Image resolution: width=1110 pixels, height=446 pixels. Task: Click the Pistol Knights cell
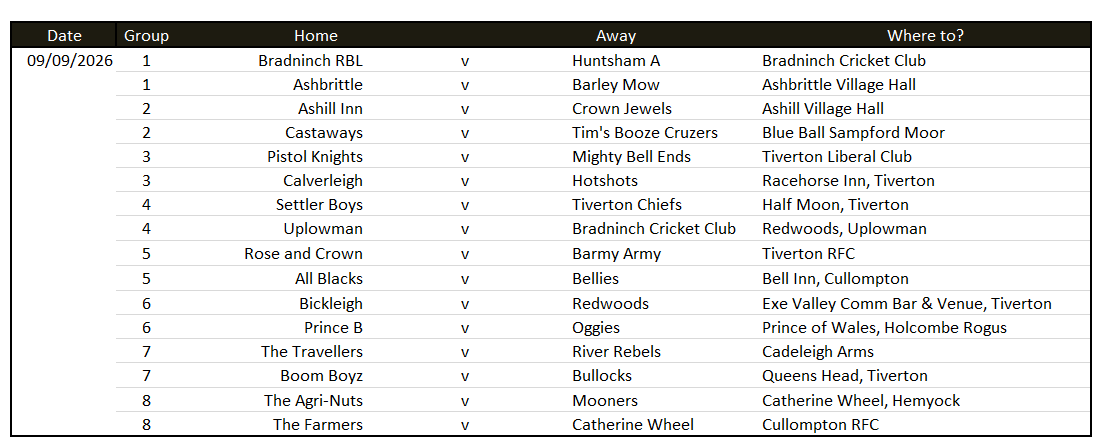pos(315,157)
